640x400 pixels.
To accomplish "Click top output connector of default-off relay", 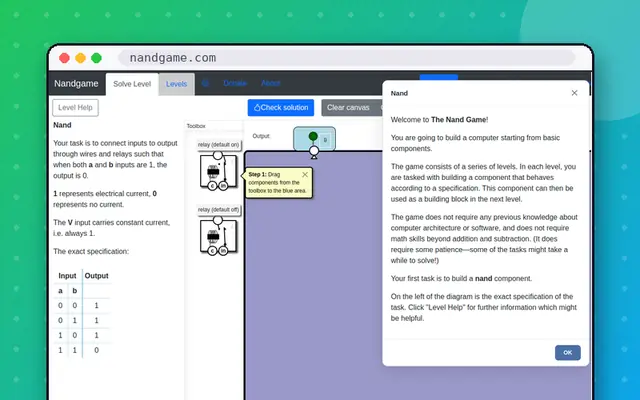I will pos(218,220).
